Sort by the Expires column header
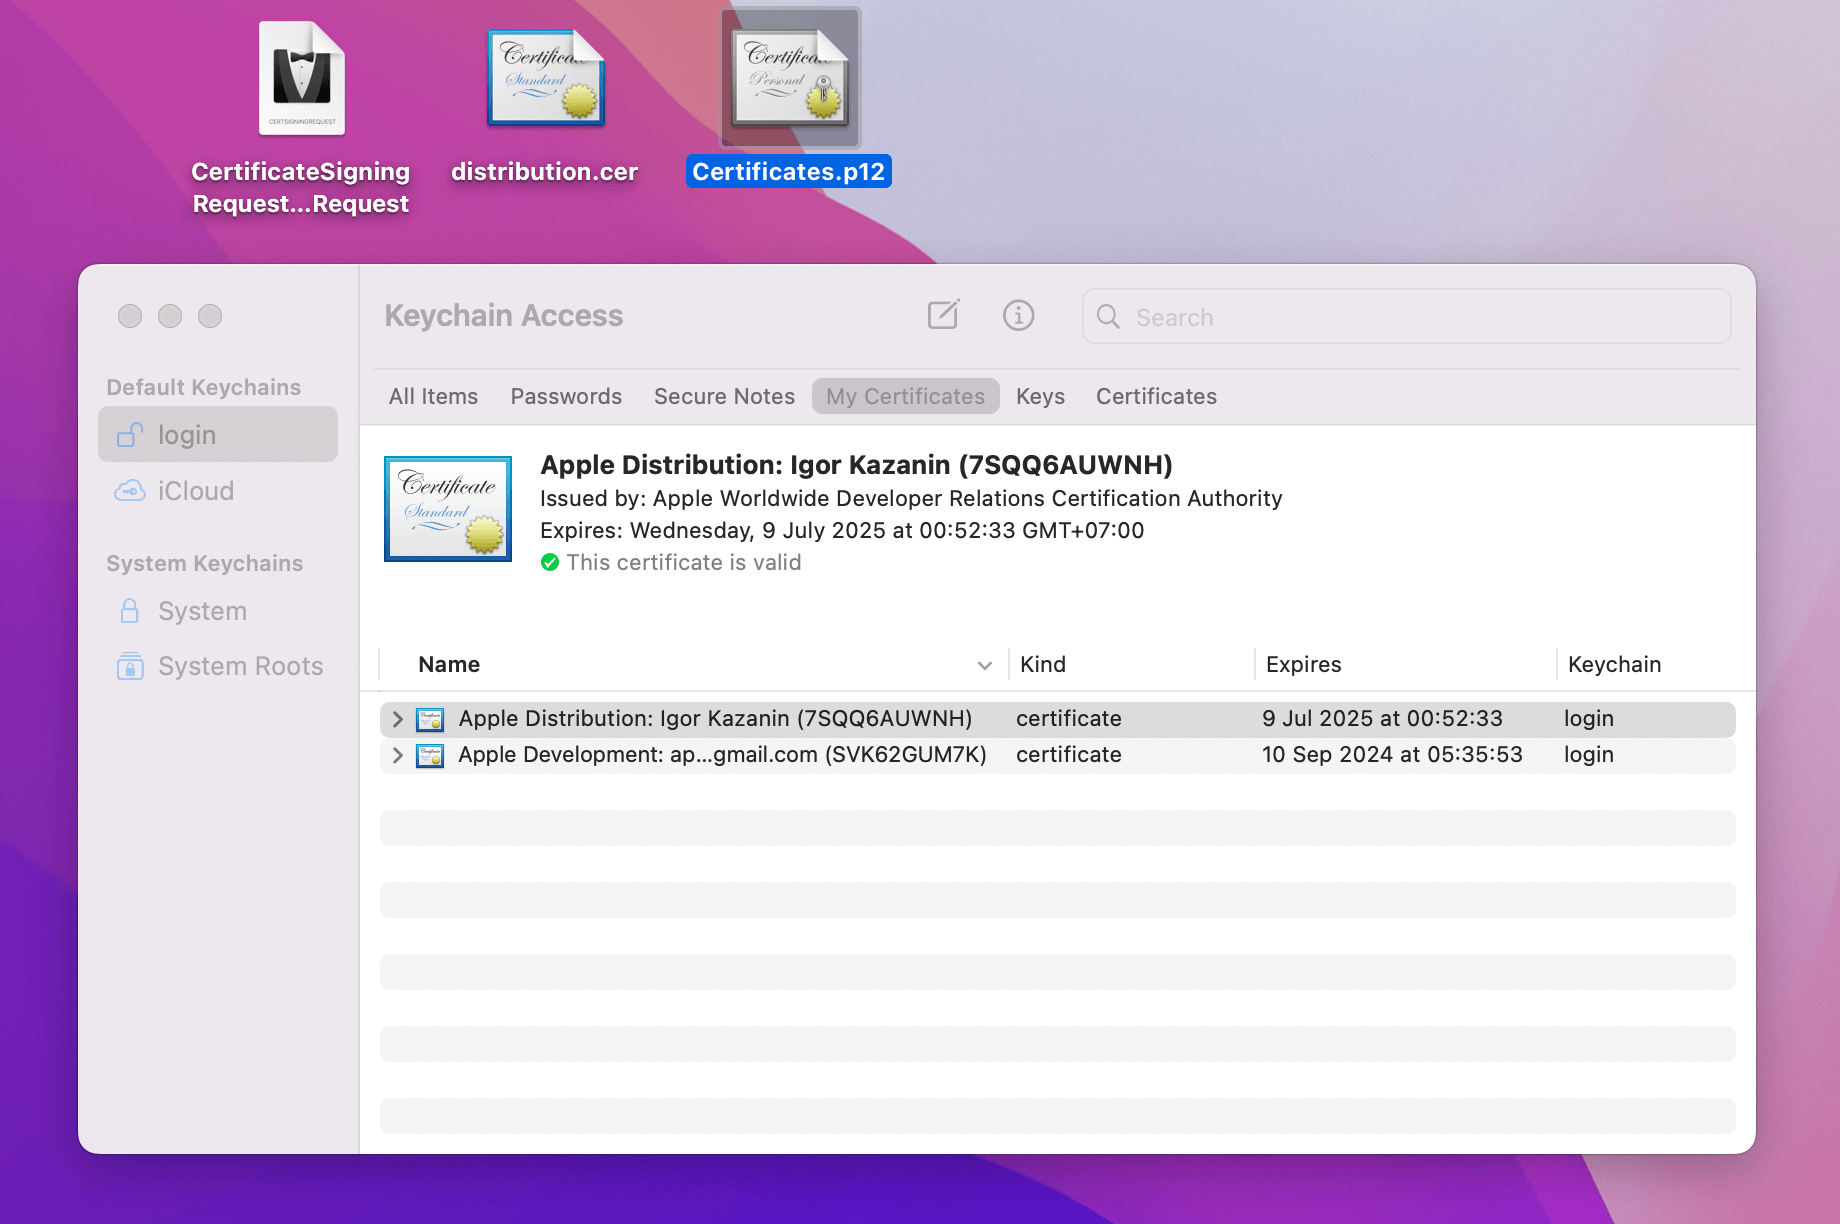Viewport: 1840px width, 1224px height. [x=1303, y=665]
